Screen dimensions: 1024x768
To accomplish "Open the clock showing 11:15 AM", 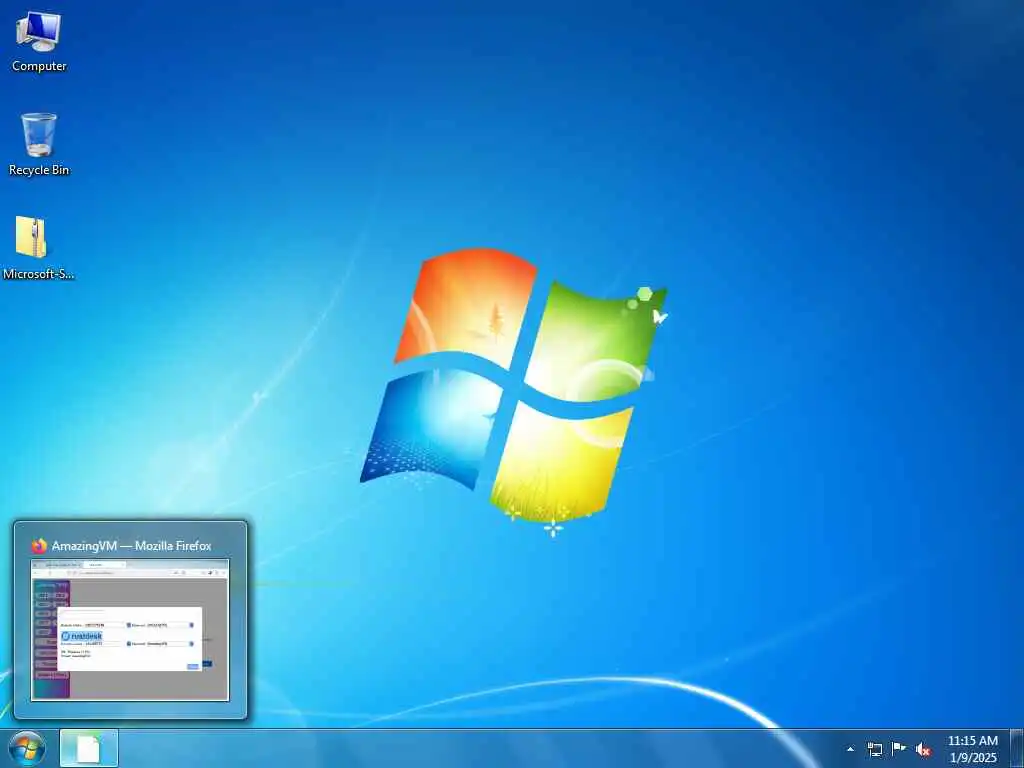I will (x=972, y=749).
